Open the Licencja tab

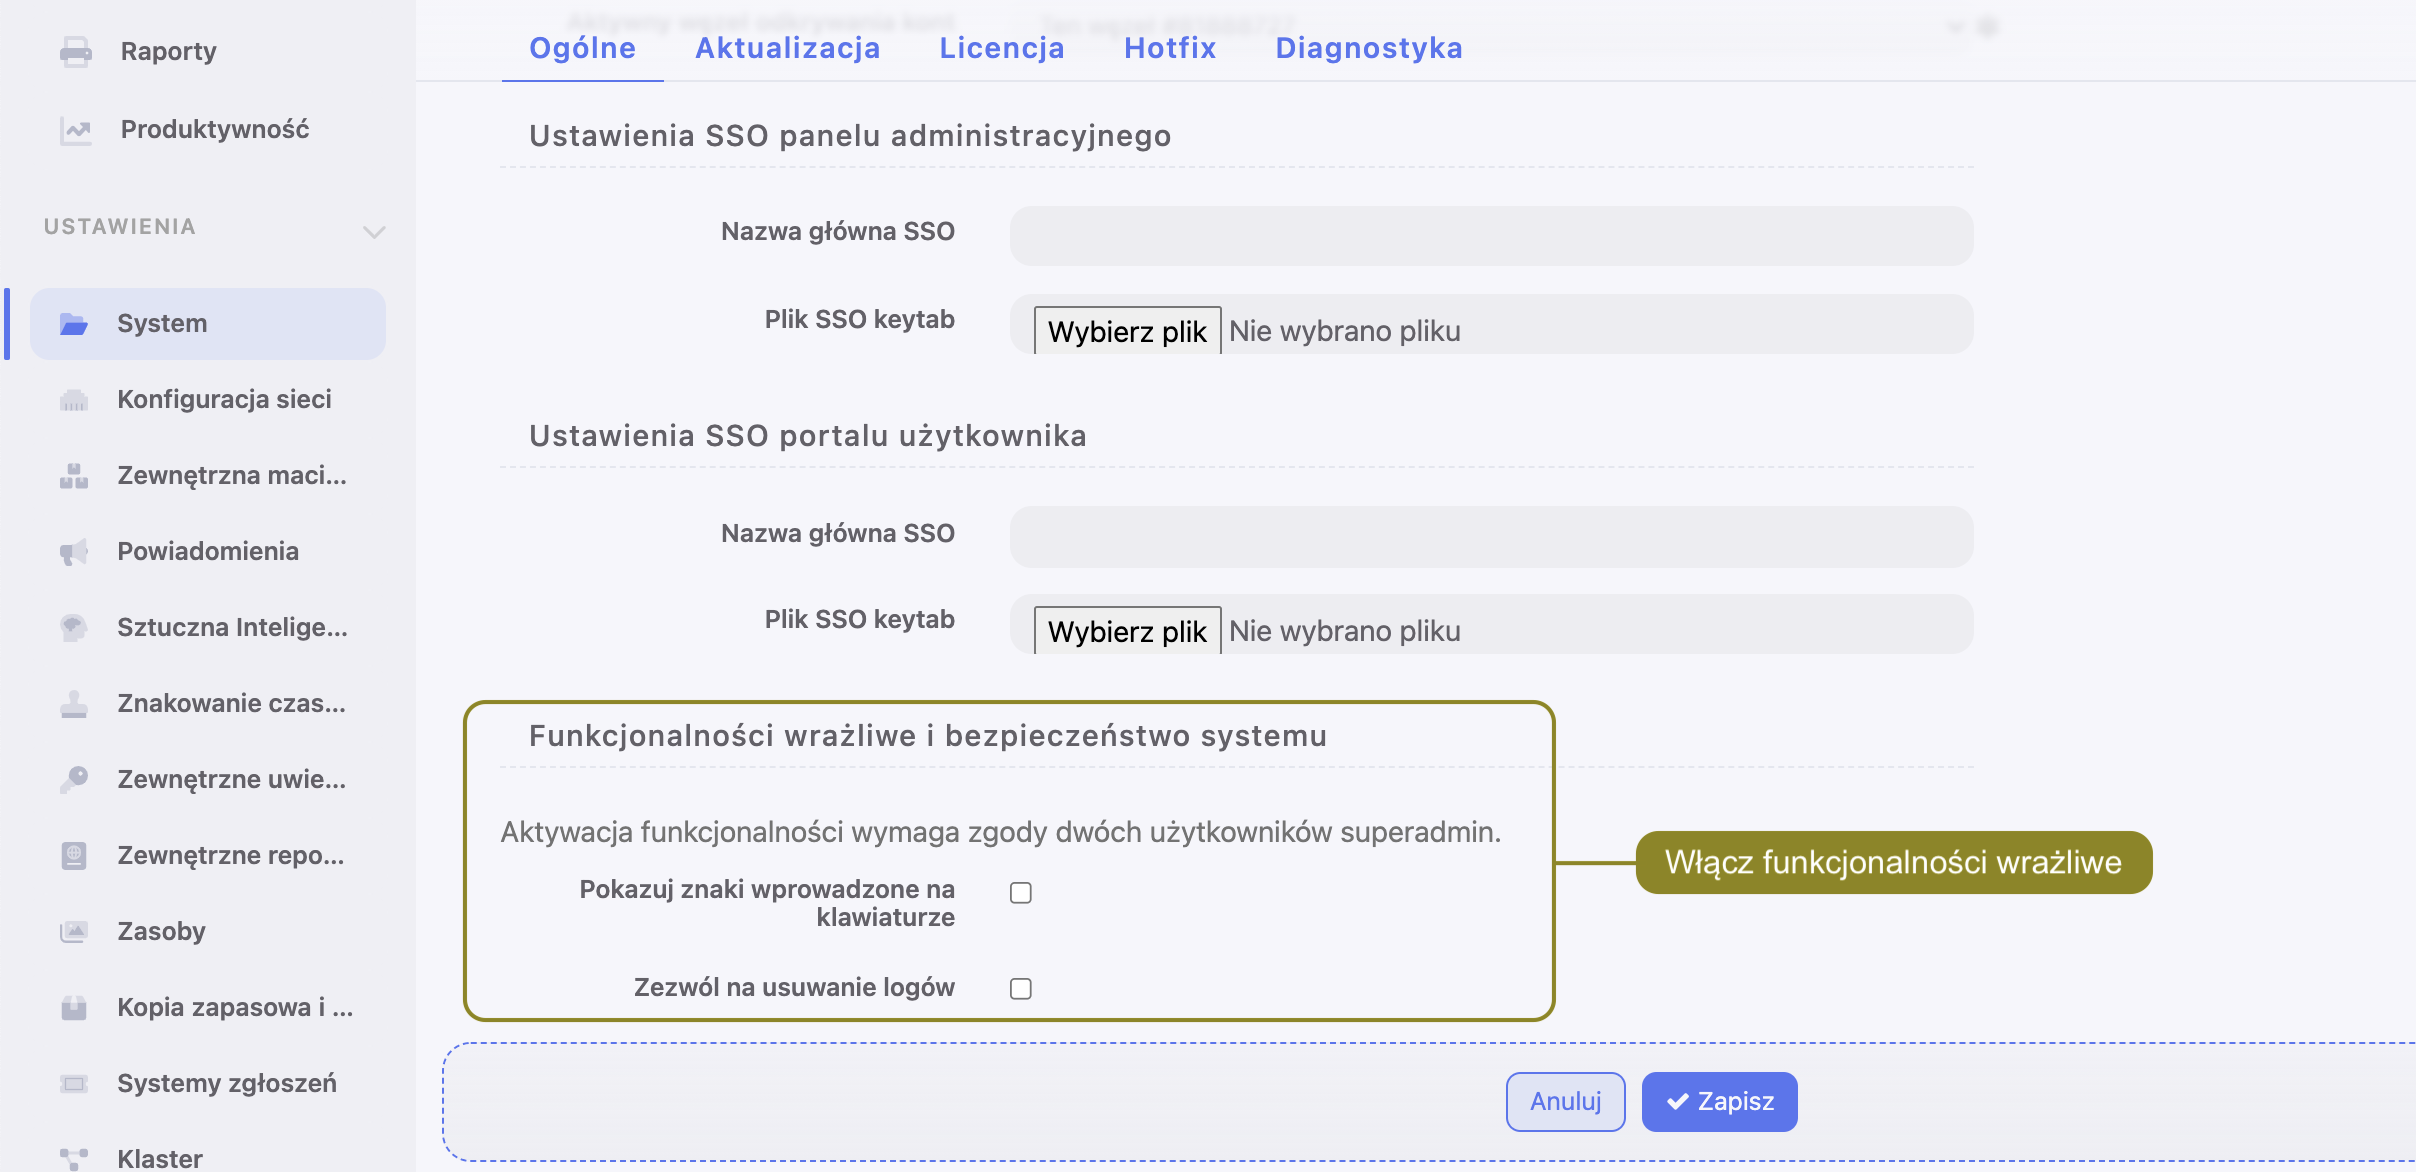(x=1001, y=48)
